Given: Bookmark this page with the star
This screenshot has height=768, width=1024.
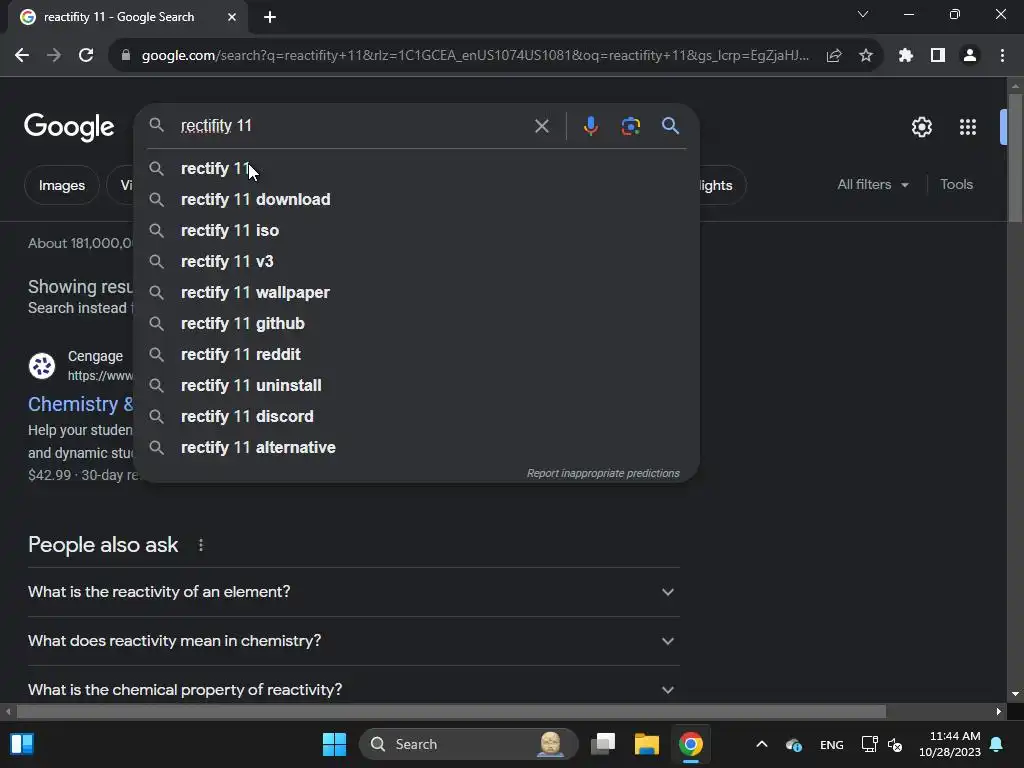Looking at the screenshot, I should coord(866,56).
